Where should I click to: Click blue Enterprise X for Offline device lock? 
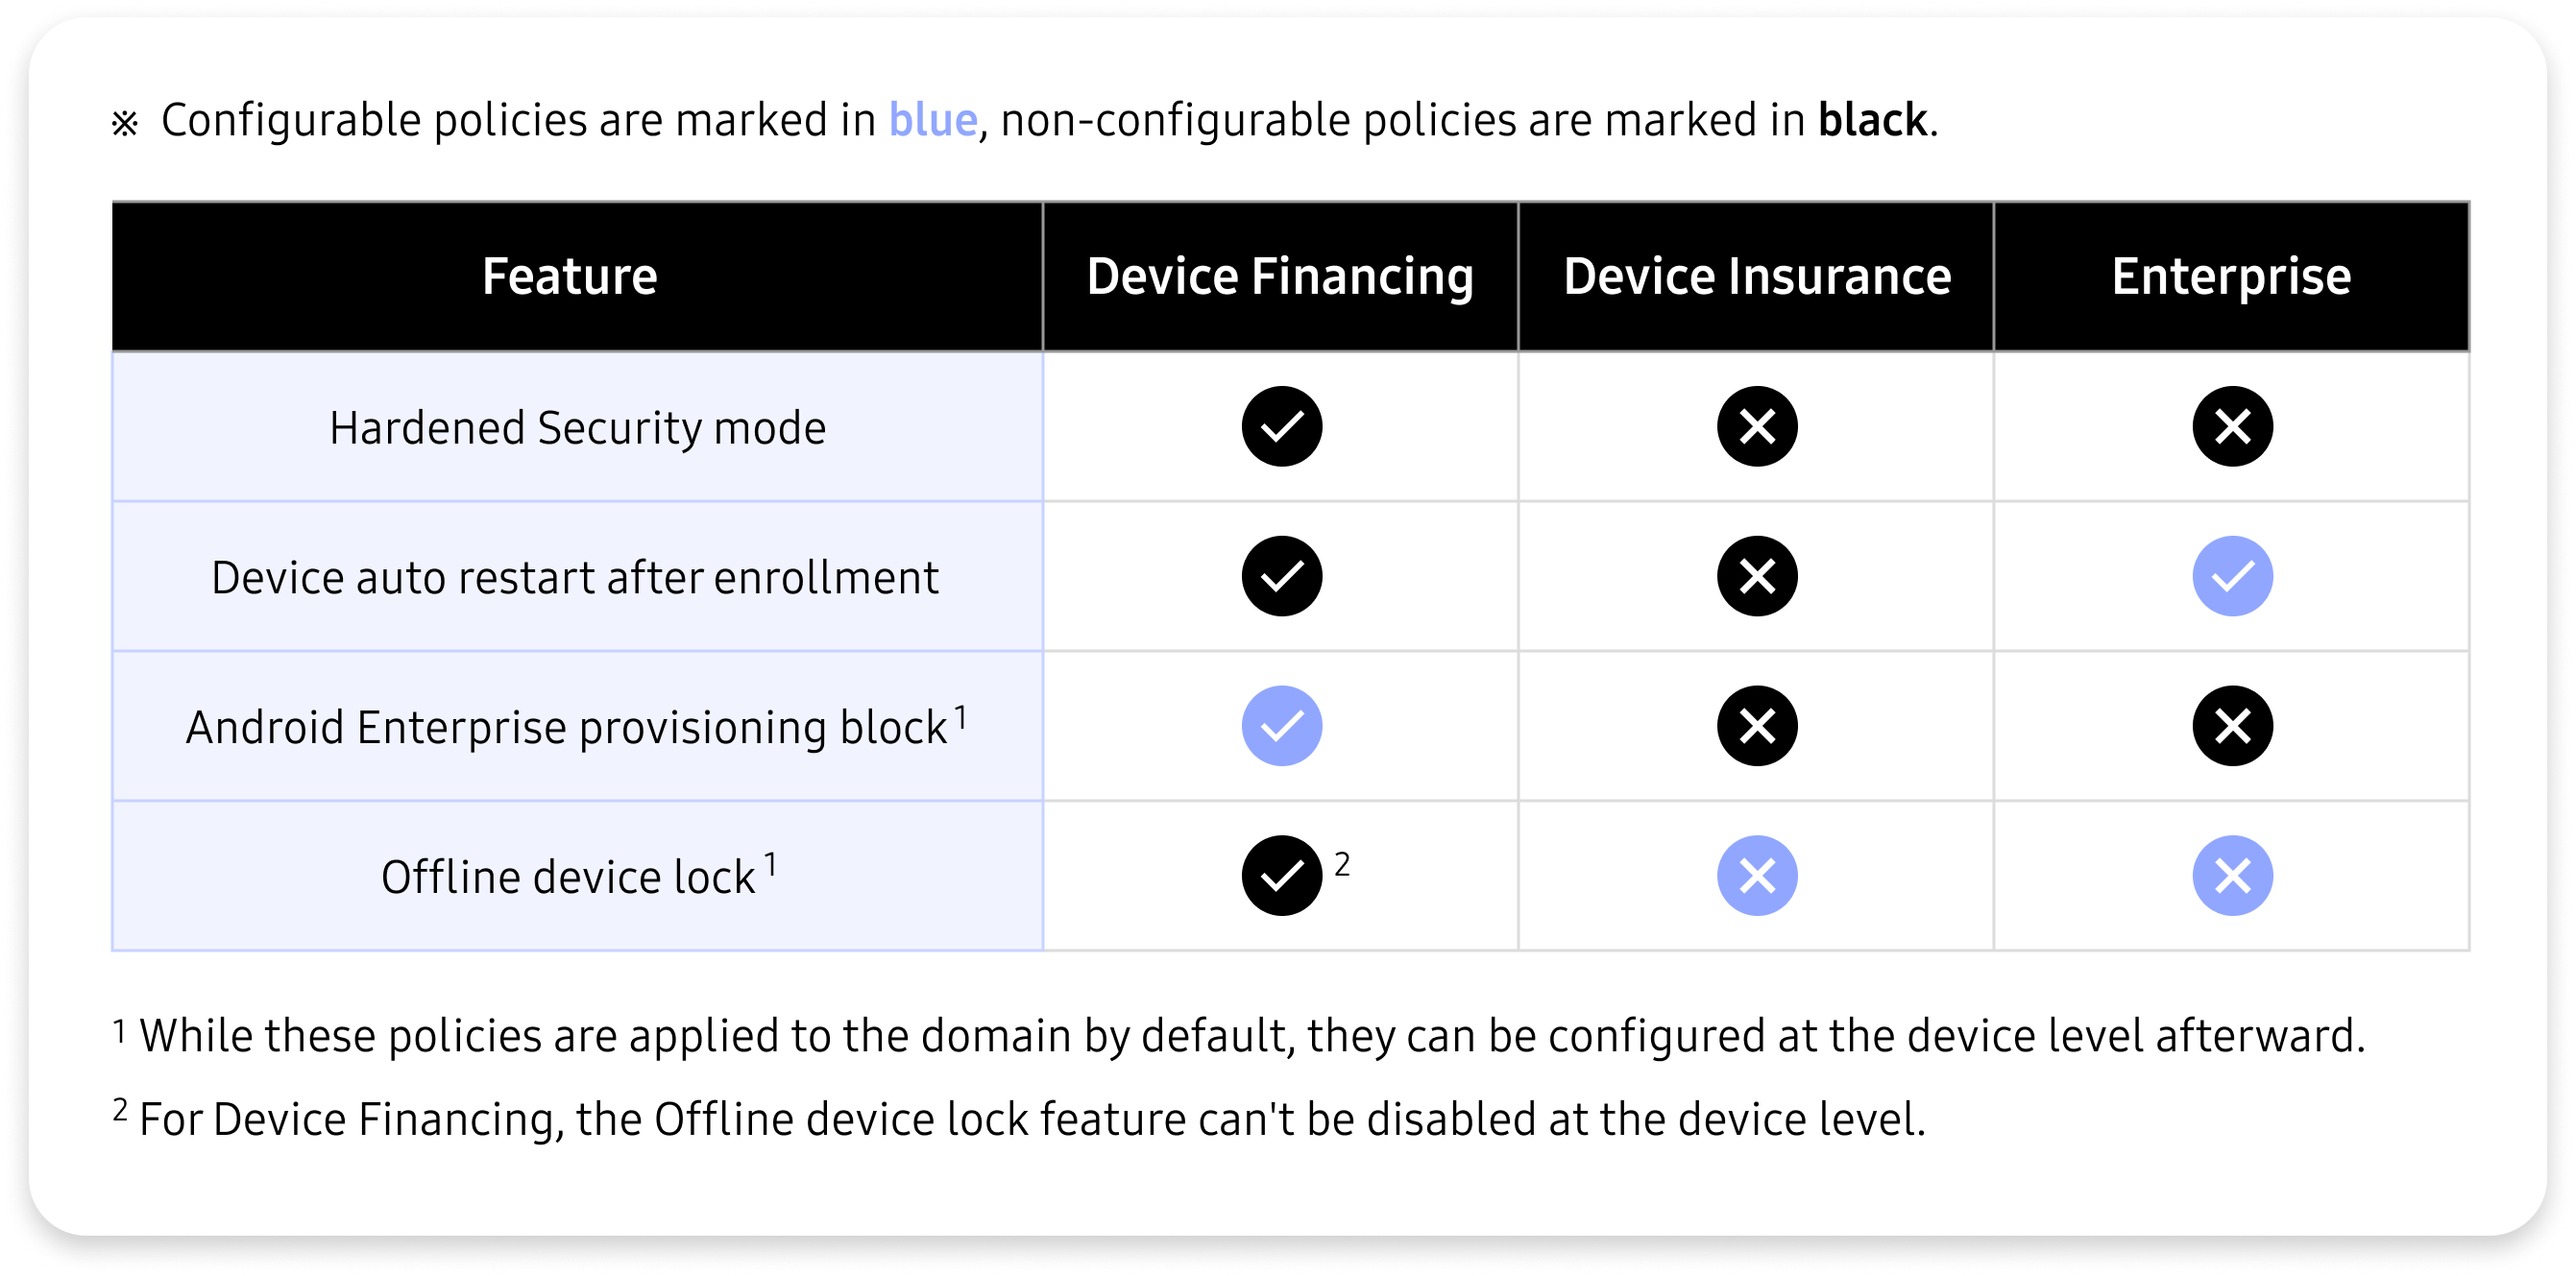(2232, 876)
